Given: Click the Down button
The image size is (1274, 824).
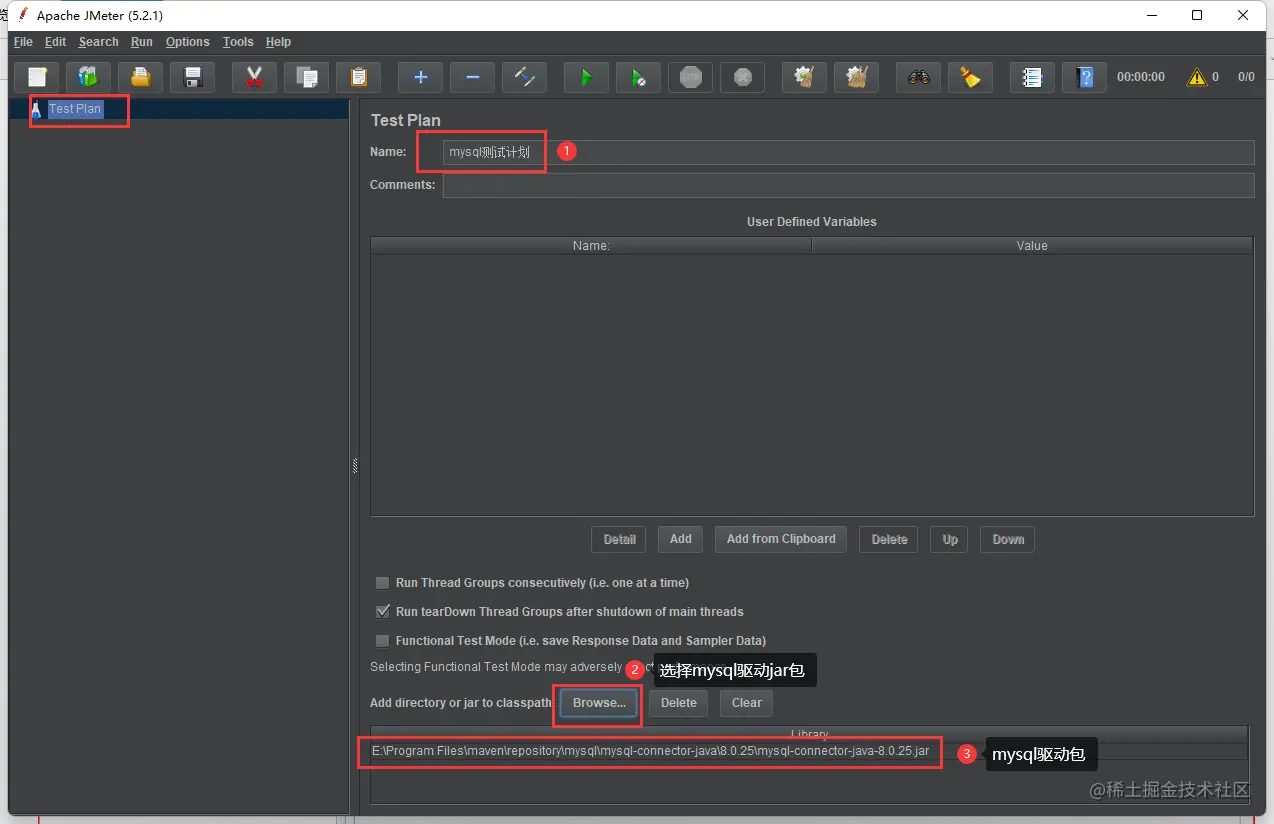Looking at the screenshot, I should pos(1008,539).
